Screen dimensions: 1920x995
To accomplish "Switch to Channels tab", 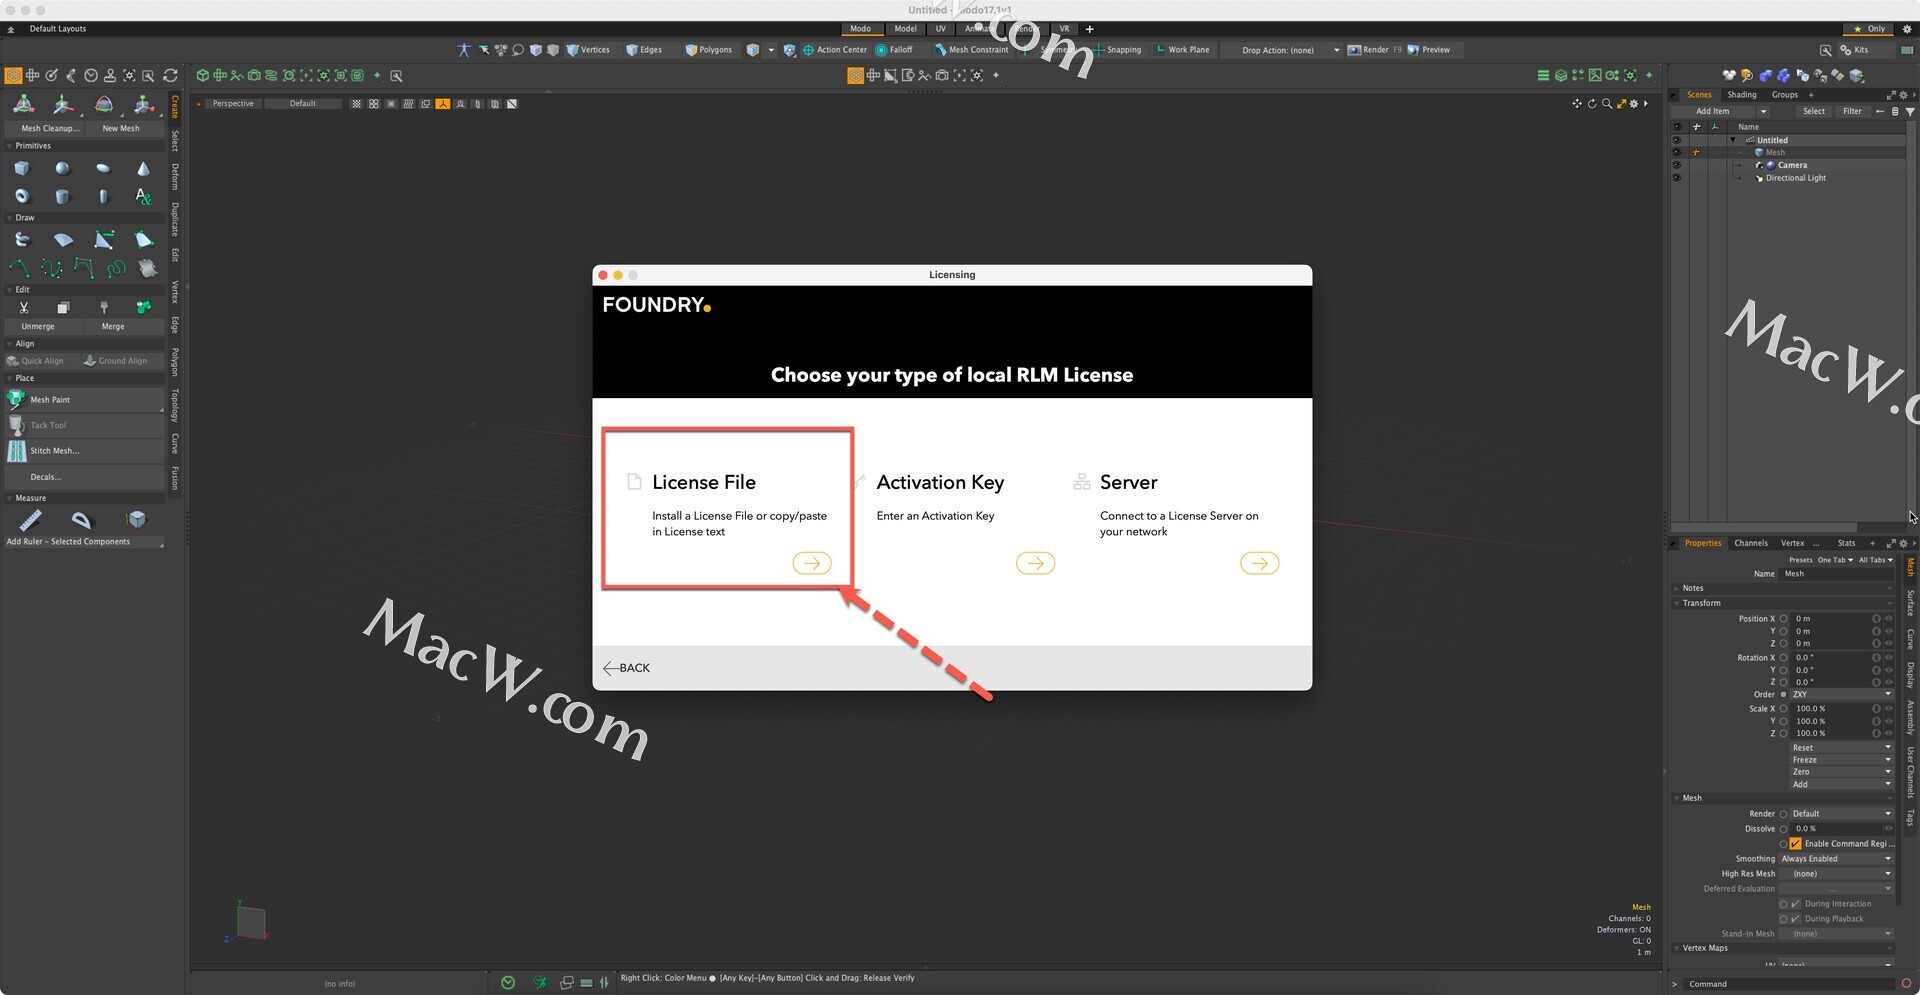I will pos(1751,543).
